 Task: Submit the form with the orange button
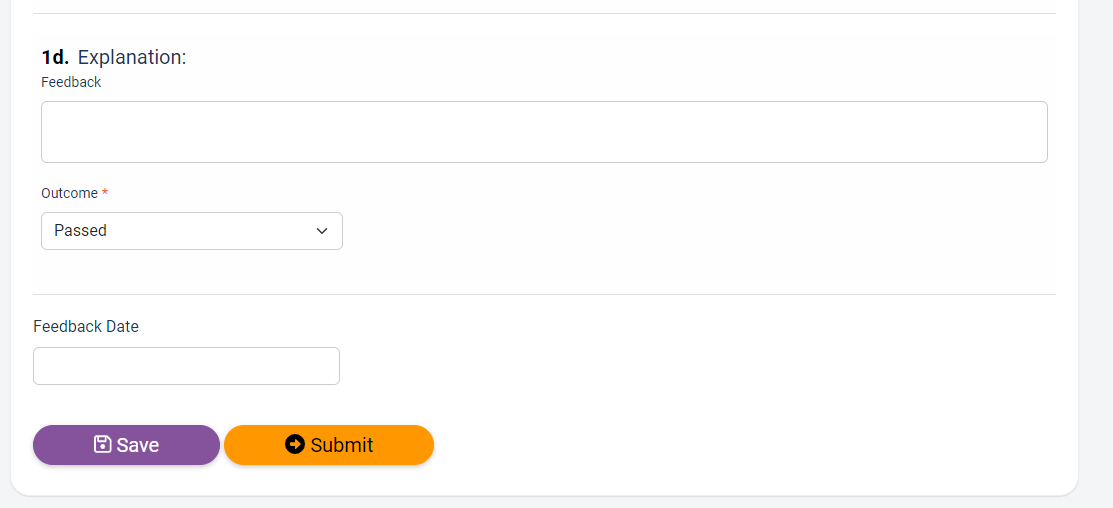point(329,445)
